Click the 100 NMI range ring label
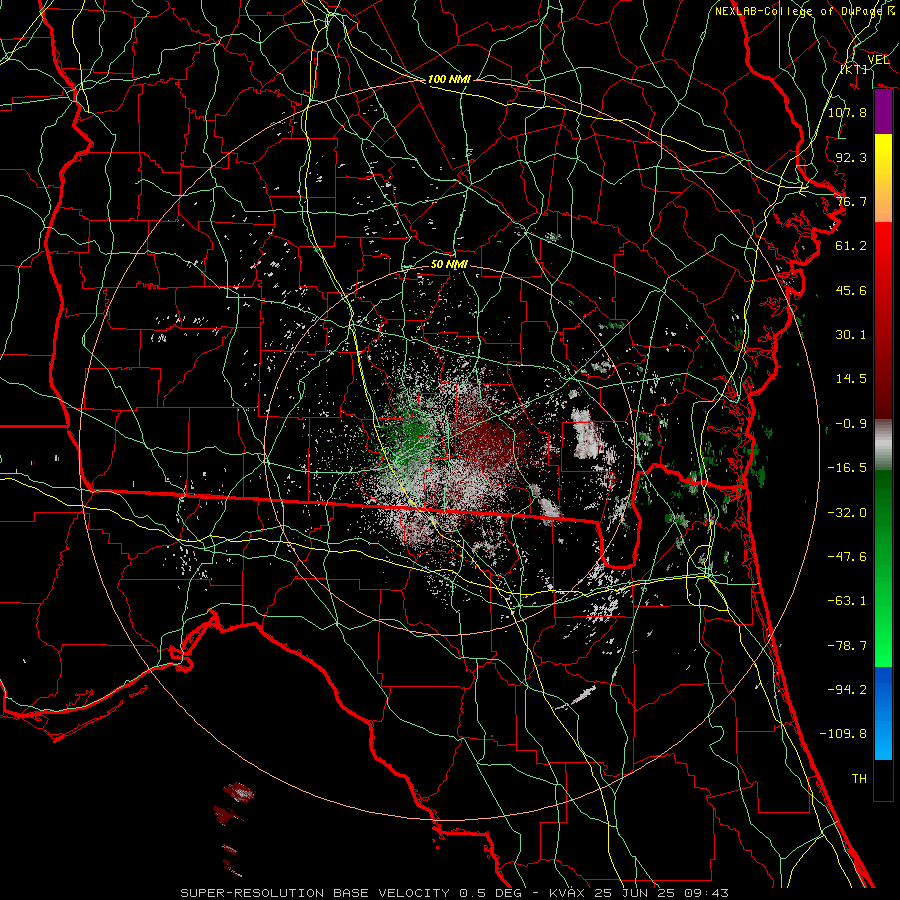The height and width of the screenshot is (900, 900). (x=449, y=79)
